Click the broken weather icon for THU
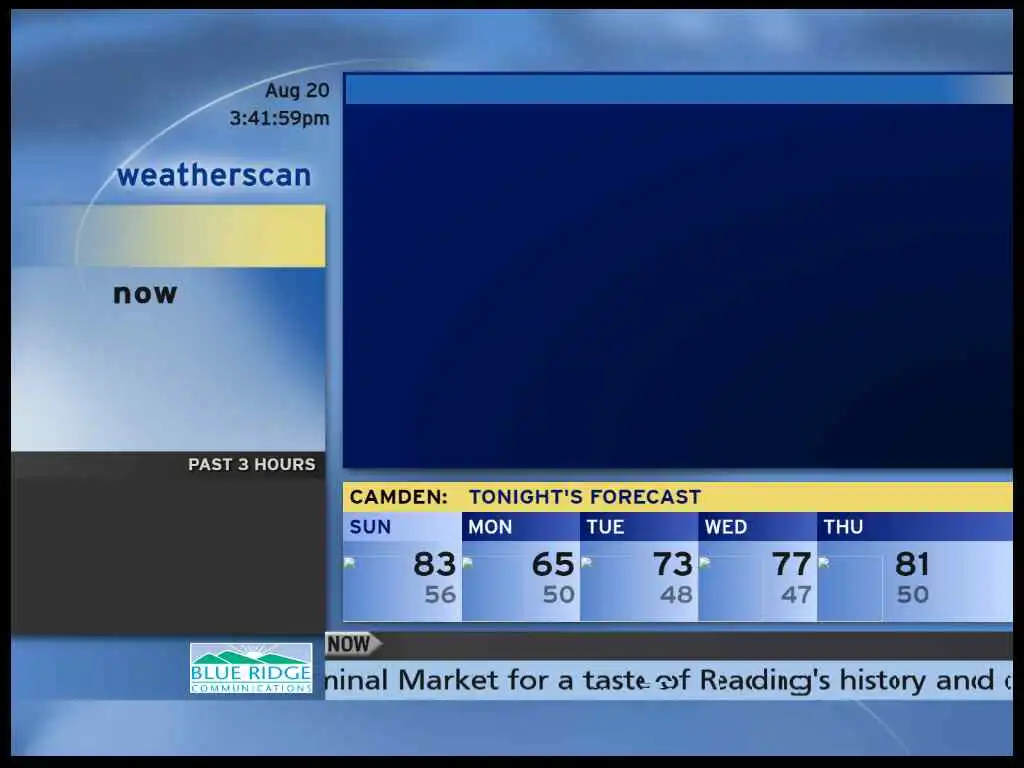 click(824, 563)
